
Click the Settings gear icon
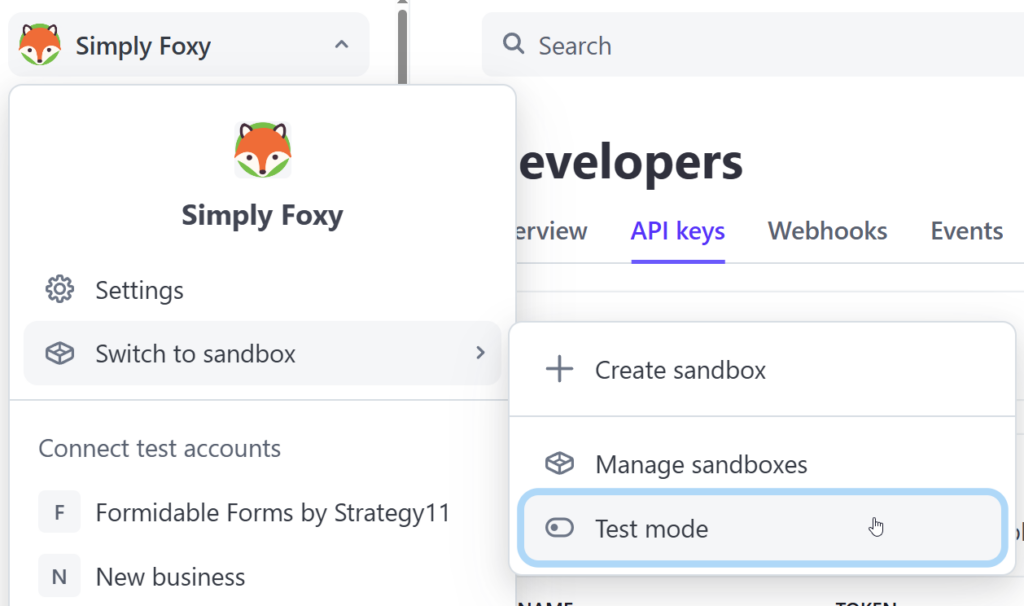(60, 290)
